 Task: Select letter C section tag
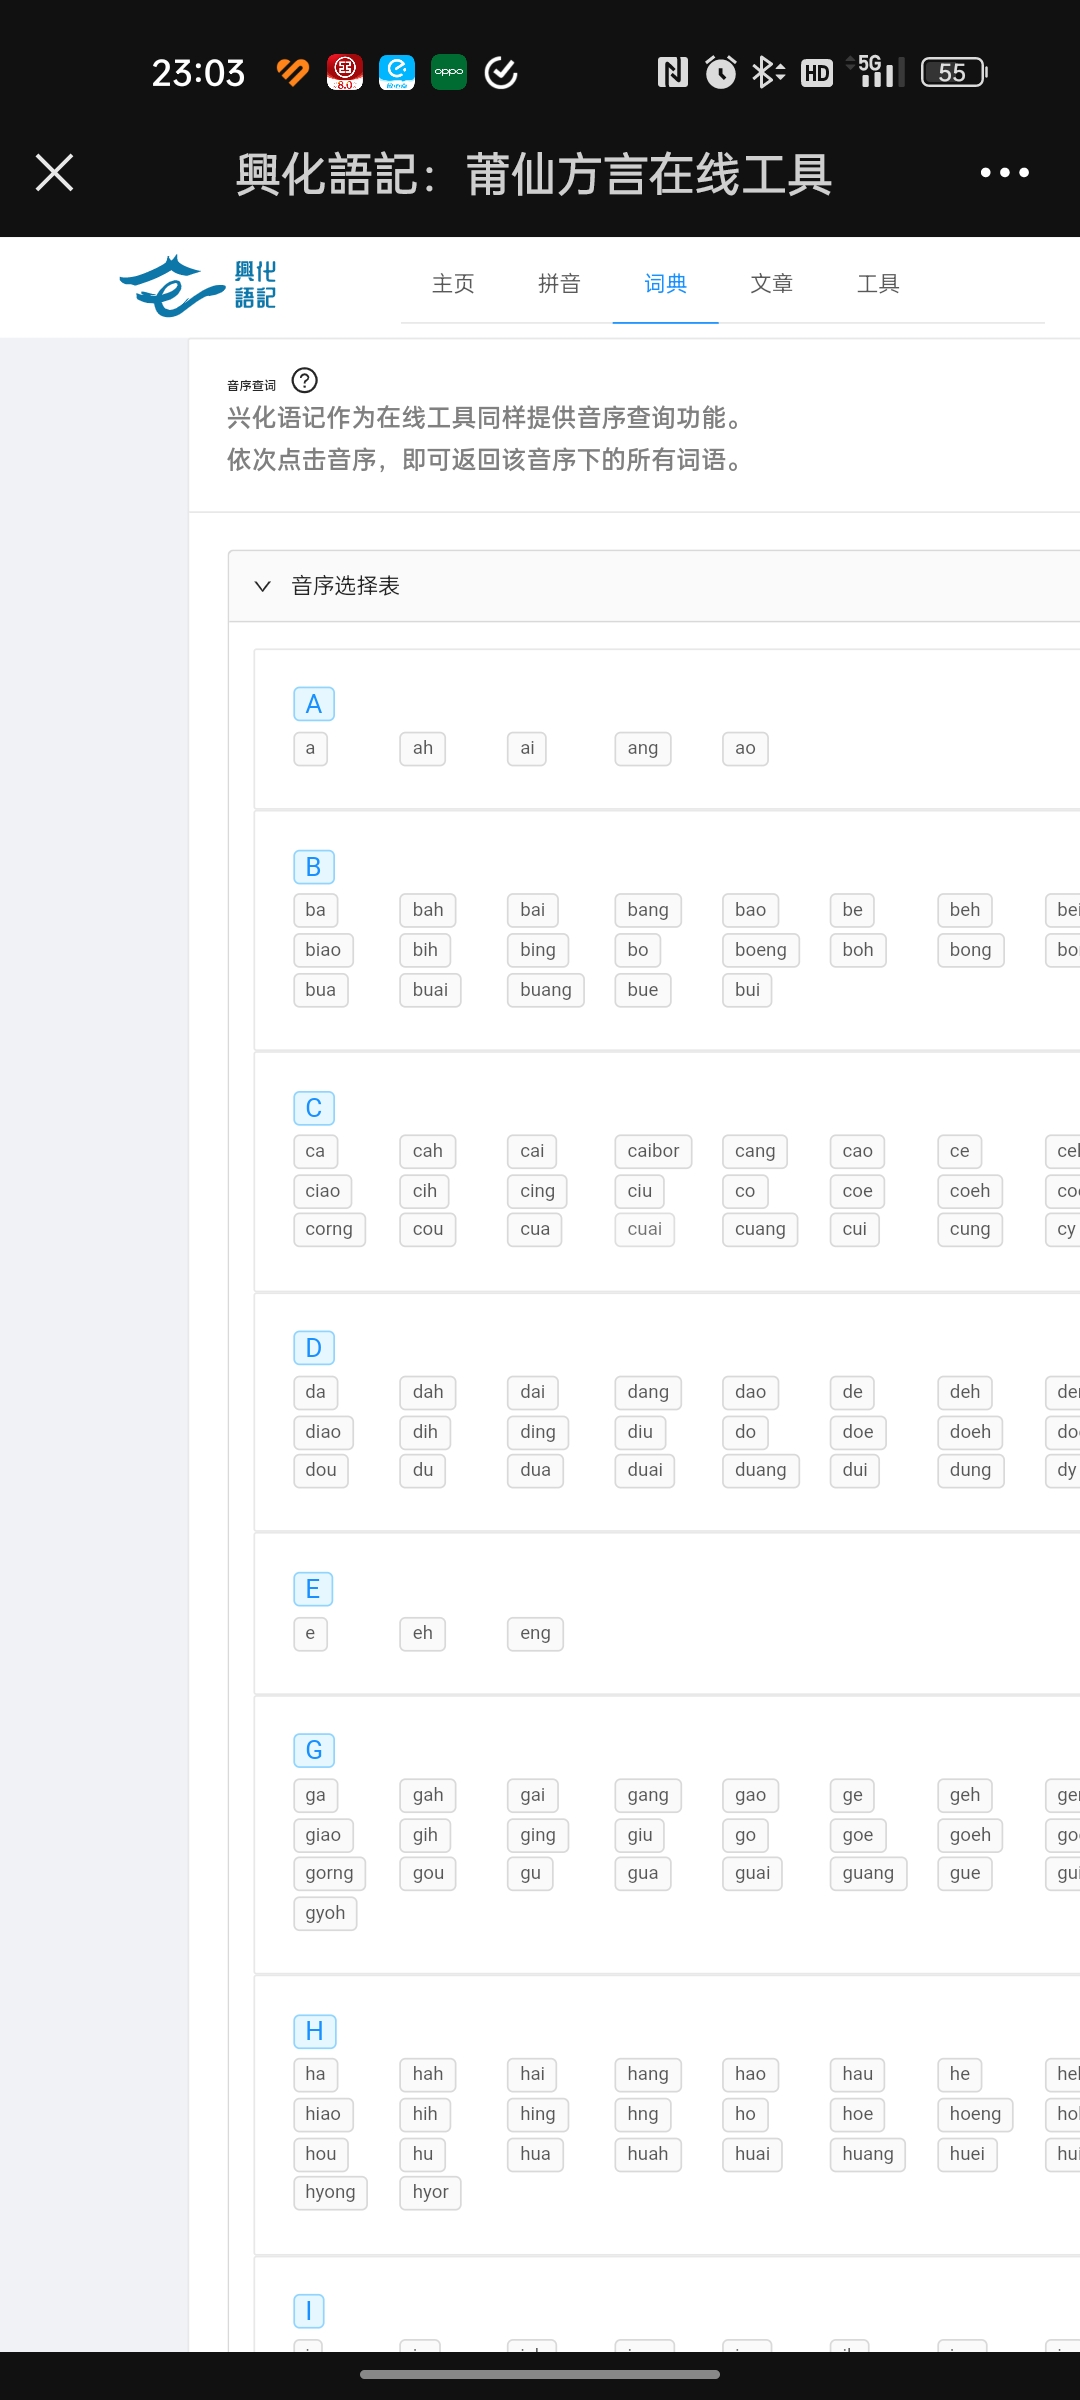coord(314,1108)
